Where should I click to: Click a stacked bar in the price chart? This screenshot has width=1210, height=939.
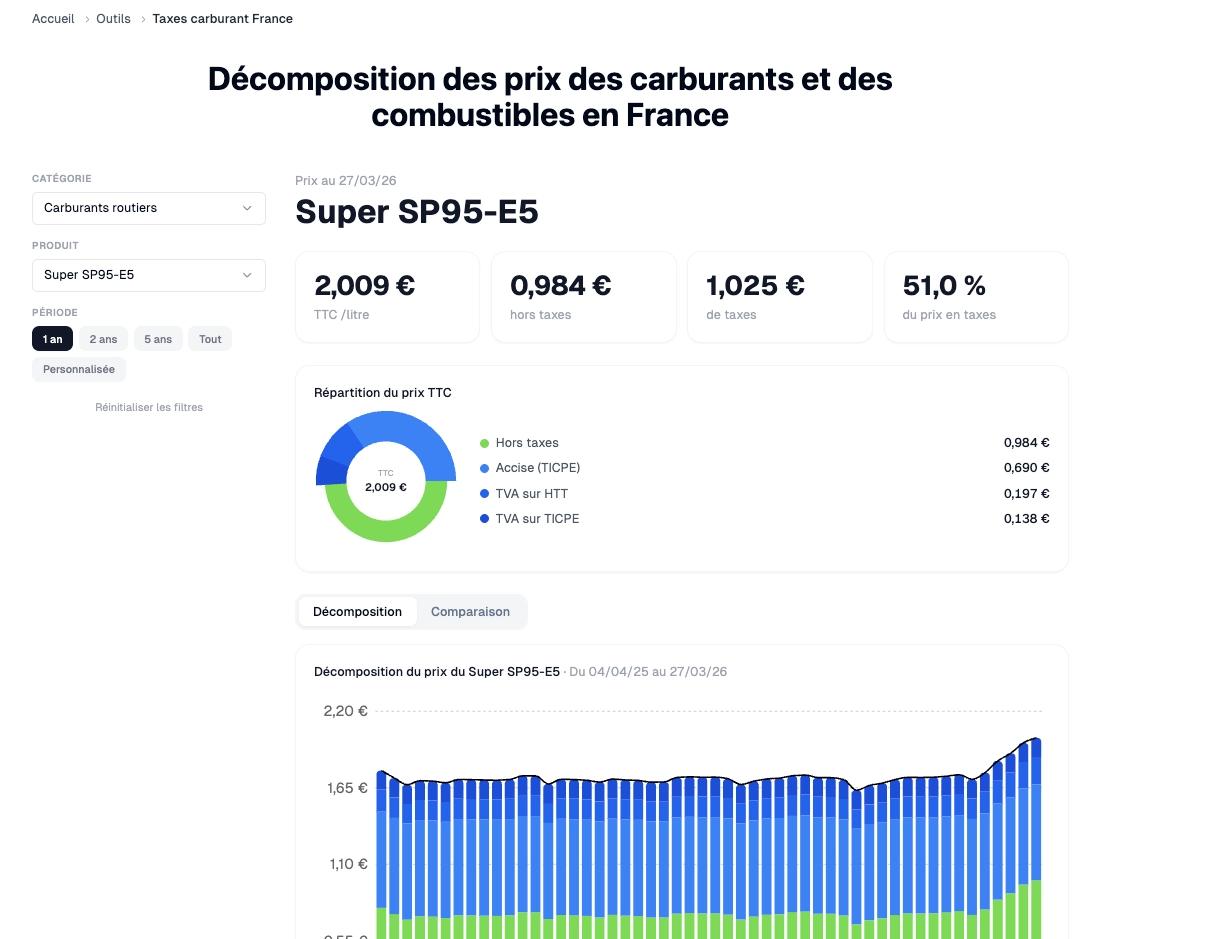pos(700,850)
